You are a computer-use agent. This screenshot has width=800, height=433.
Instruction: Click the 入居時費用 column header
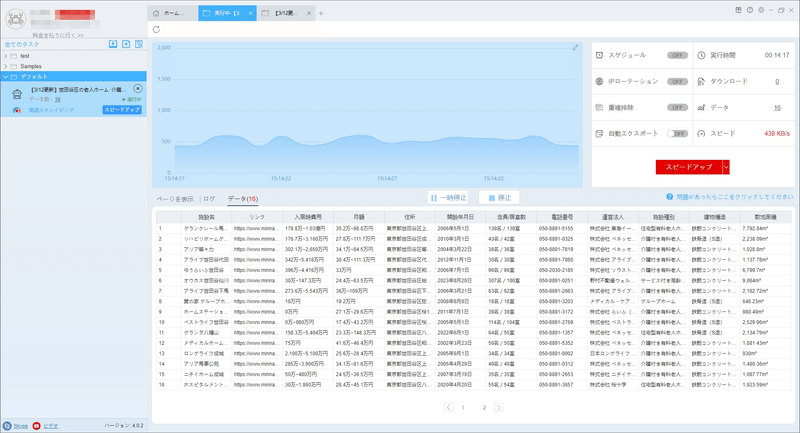point(308,217)
